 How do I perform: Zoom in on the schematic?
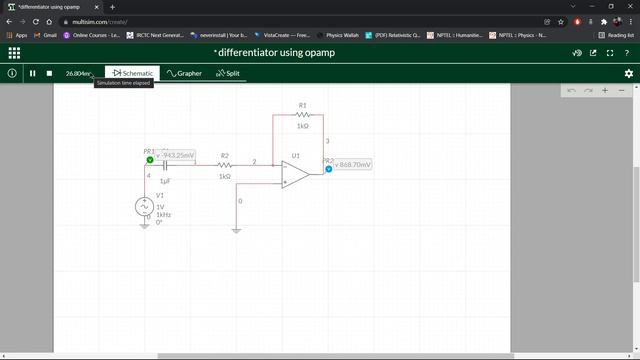[x=605, y=91]
